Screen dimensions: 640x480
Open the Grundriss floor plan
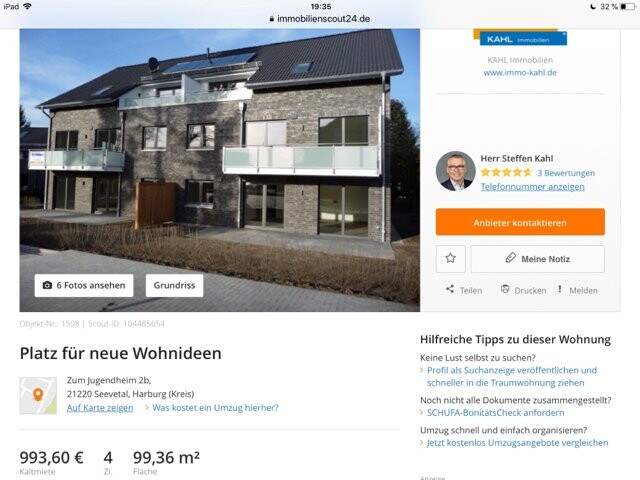(x=174, y=285)
